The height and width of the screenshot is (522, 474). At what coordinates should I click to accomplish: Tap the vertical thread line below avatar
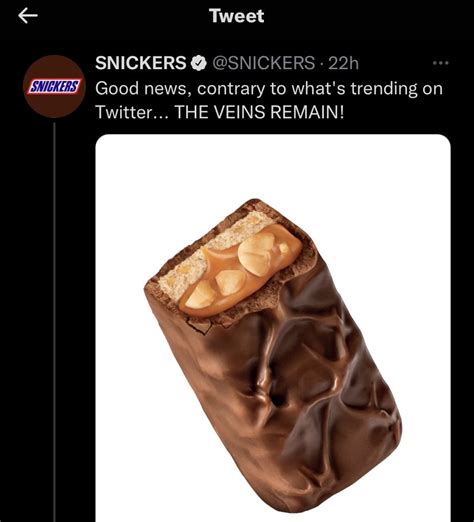pos(54,322)
